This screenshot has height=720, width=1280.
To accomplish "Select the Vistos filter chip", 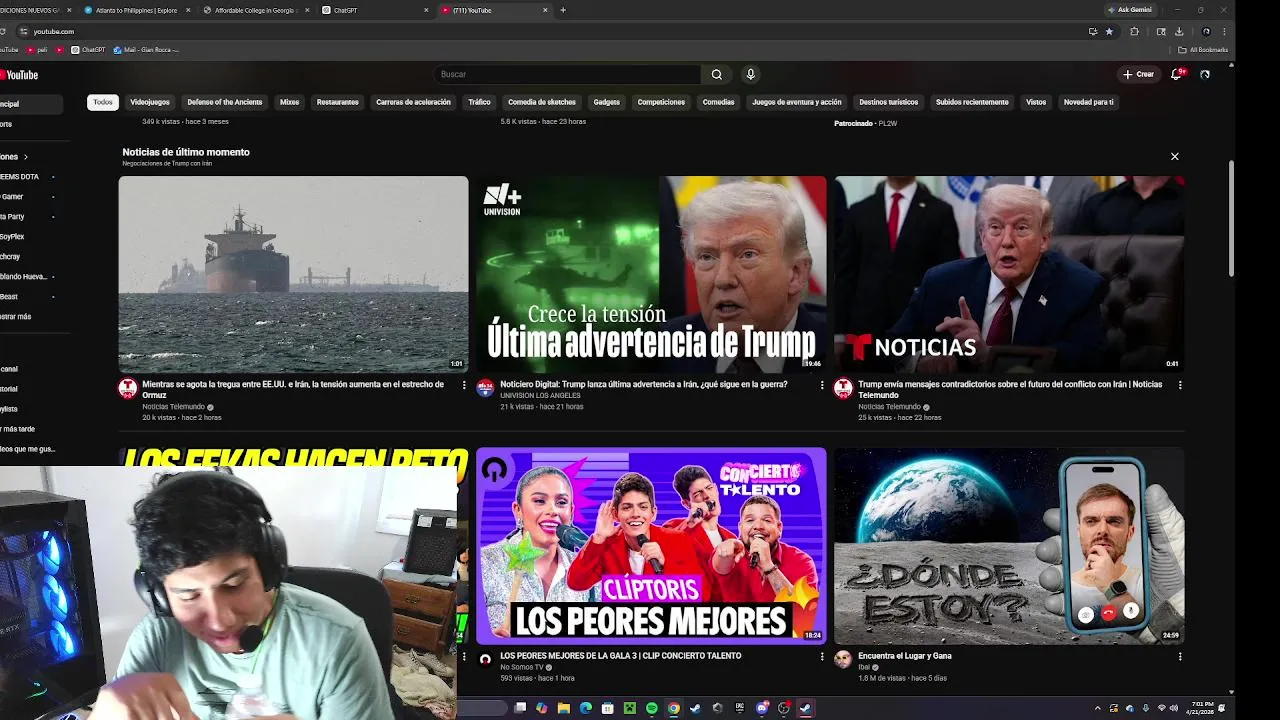I will point(1036,102).
